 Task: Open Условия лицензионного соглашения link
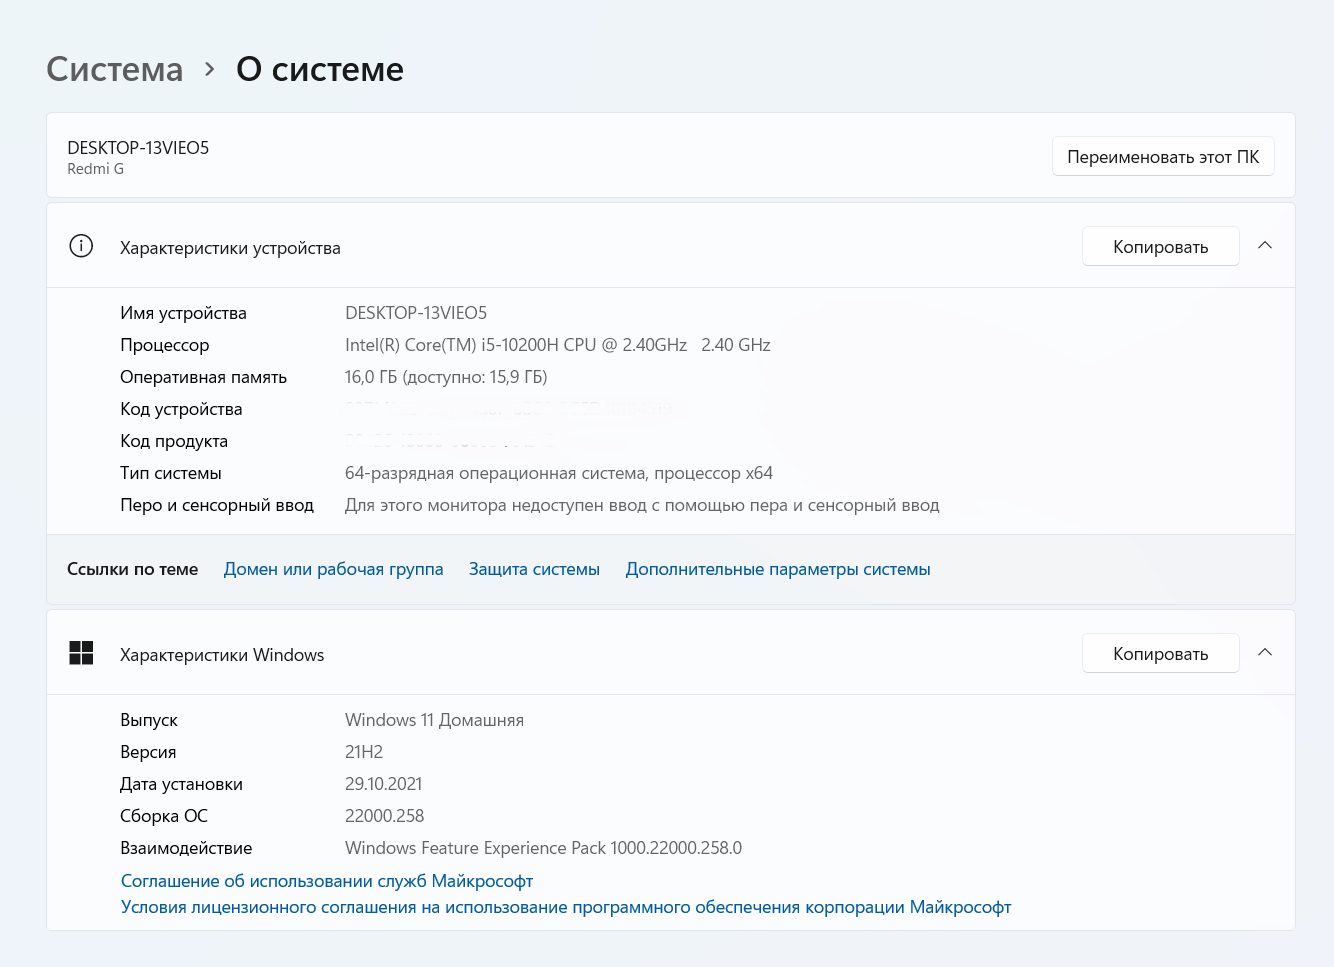tap(566, 907)
